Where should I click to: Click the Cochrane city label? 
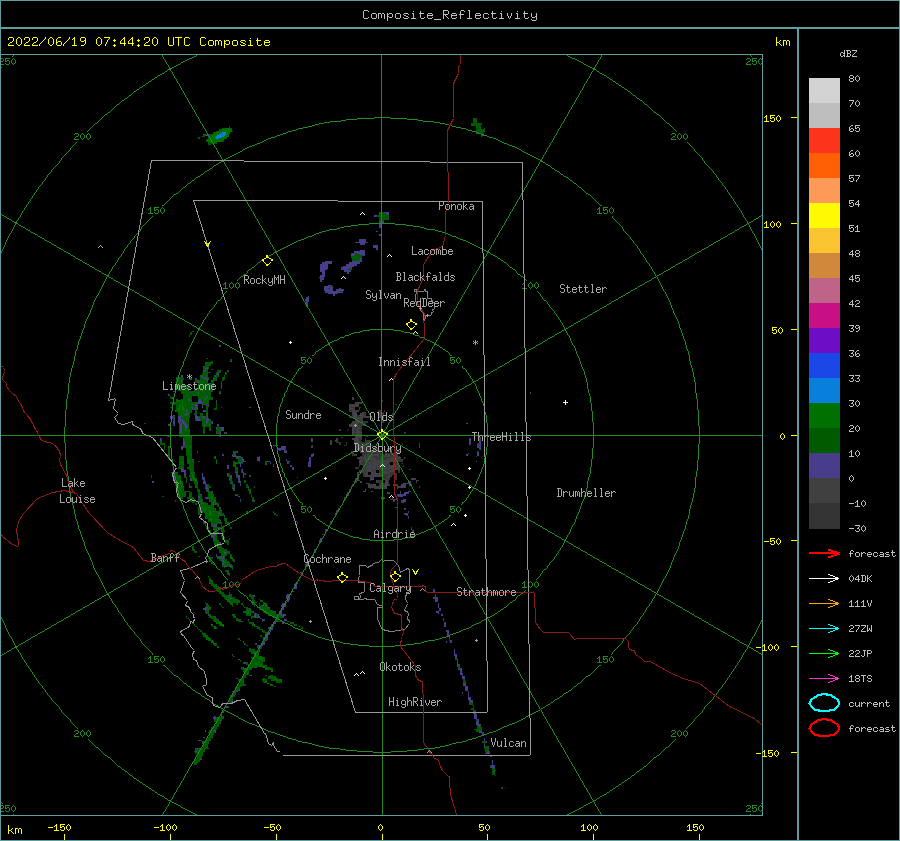point(327,559)
